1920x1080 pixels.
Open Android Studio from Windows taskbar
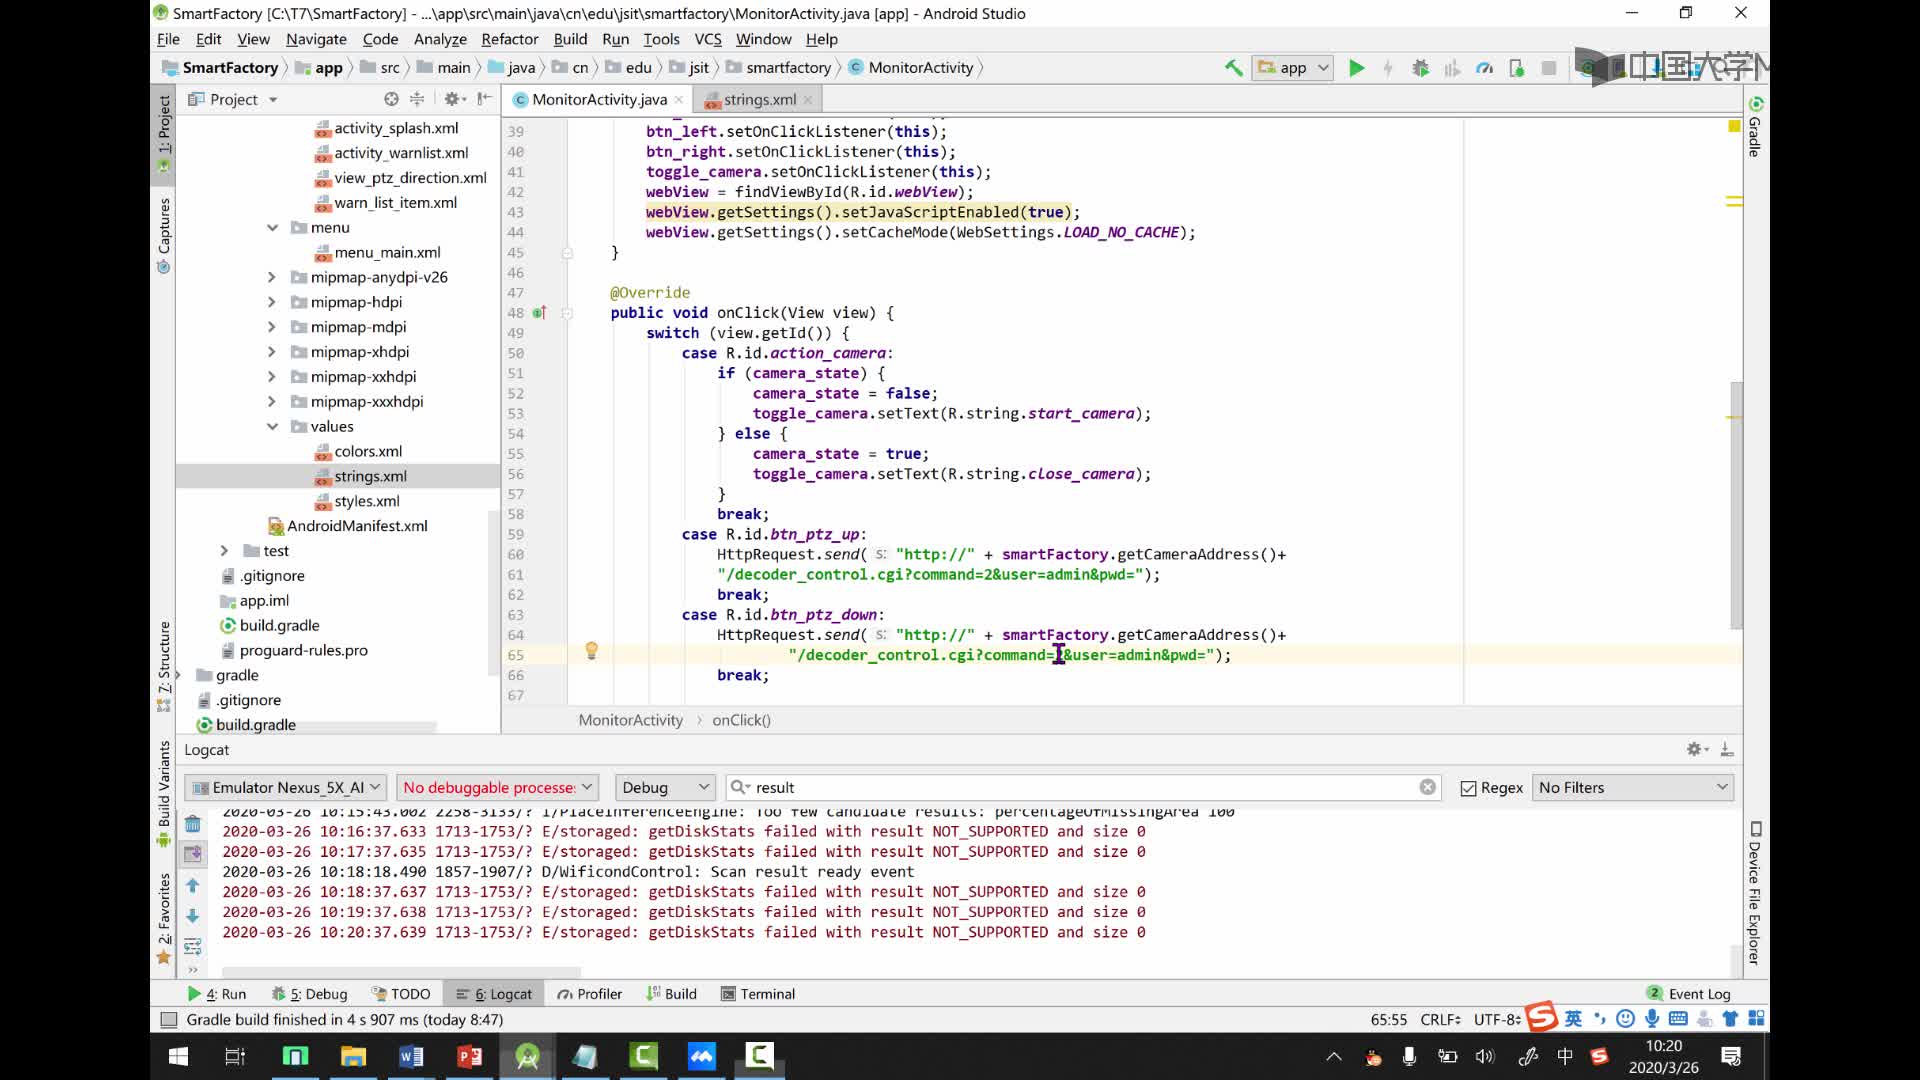pos(527,1056)
